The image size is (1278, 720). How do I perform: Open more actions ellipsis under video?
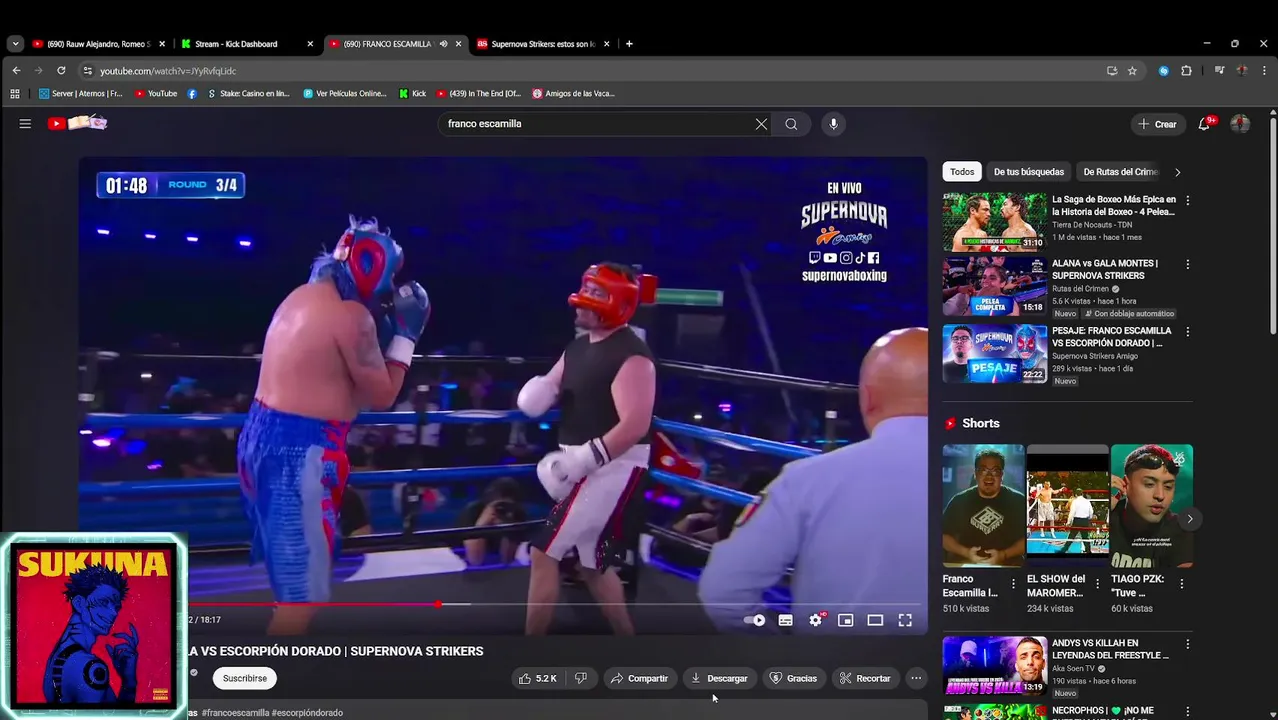click(916, 678)
